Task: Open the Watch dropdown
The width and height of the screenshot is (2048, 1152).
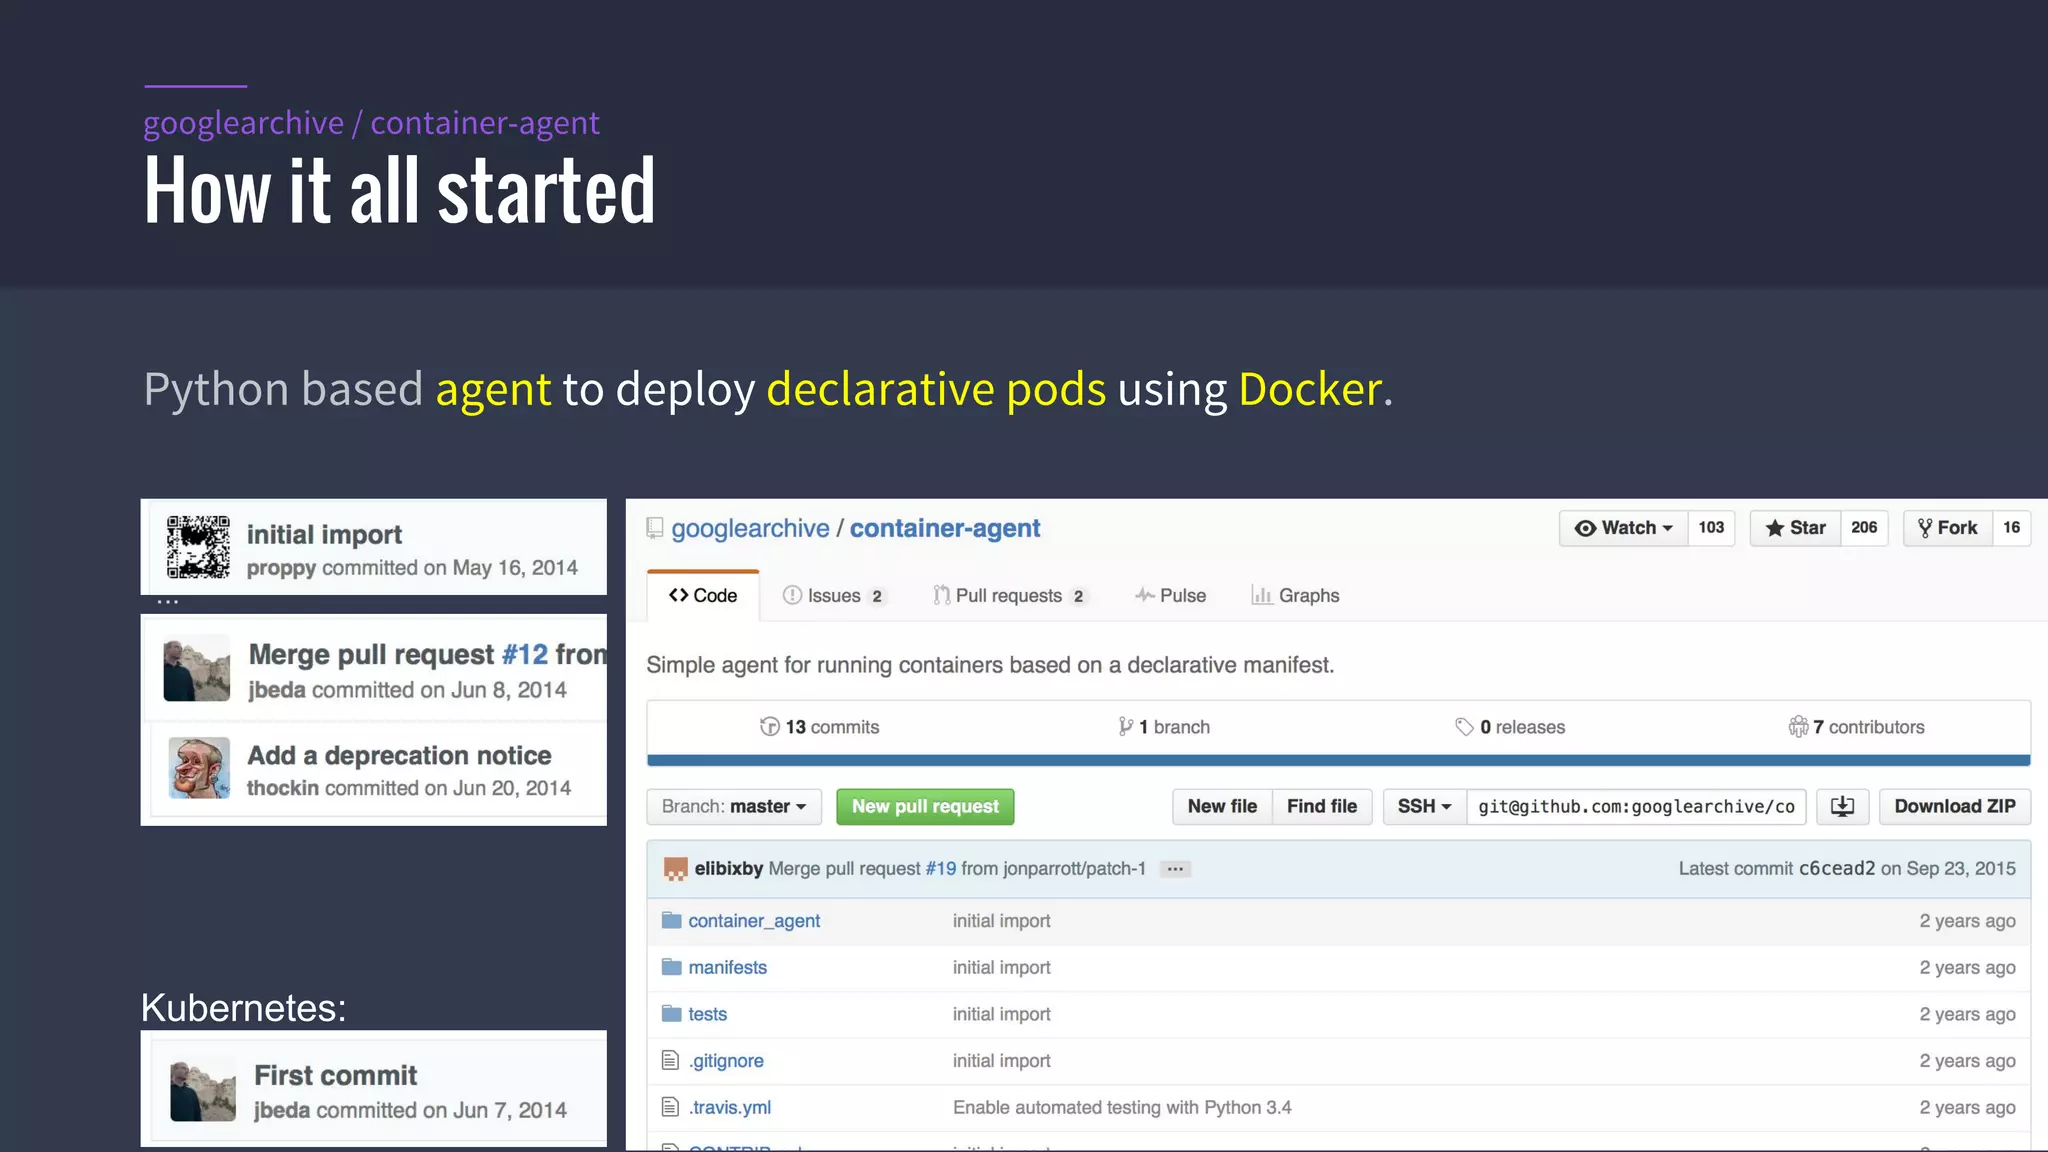Action: 1624,528
